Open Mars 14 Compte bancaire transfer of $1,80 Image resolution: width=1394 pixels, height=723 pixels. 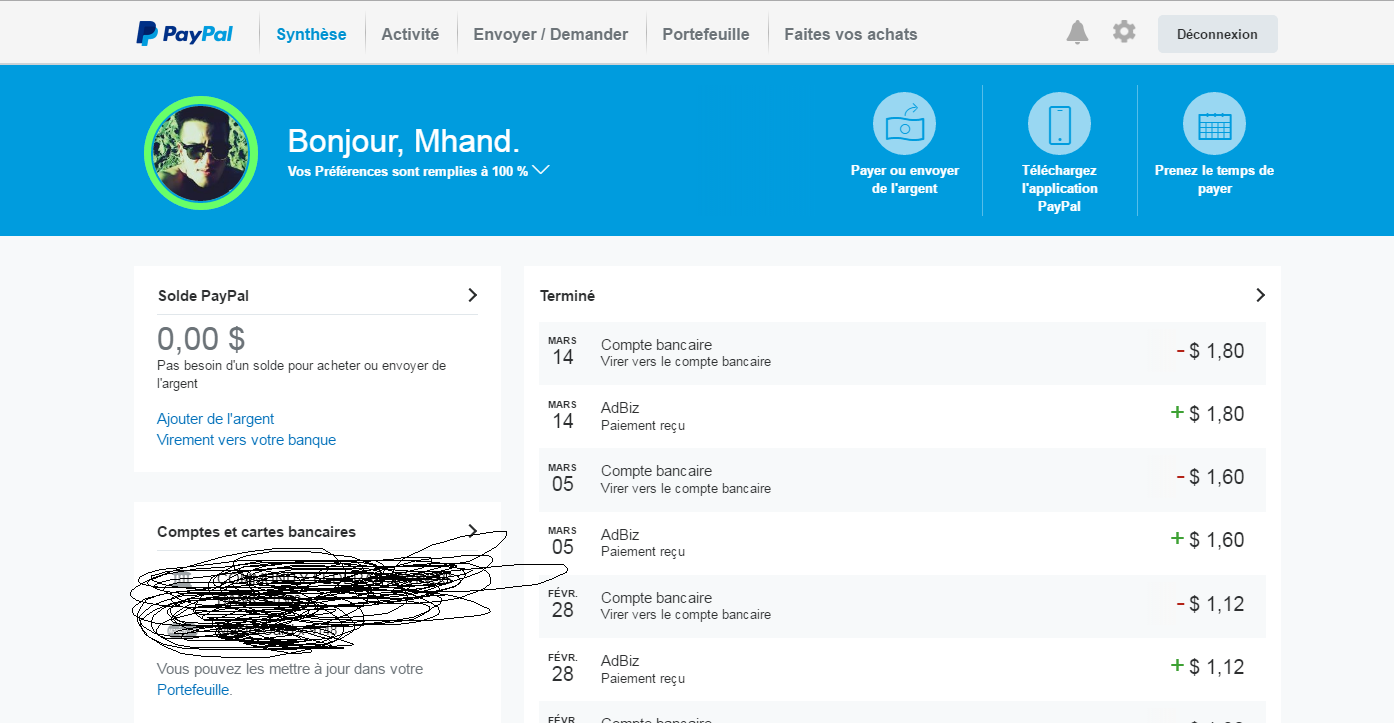tap(902, 353)
